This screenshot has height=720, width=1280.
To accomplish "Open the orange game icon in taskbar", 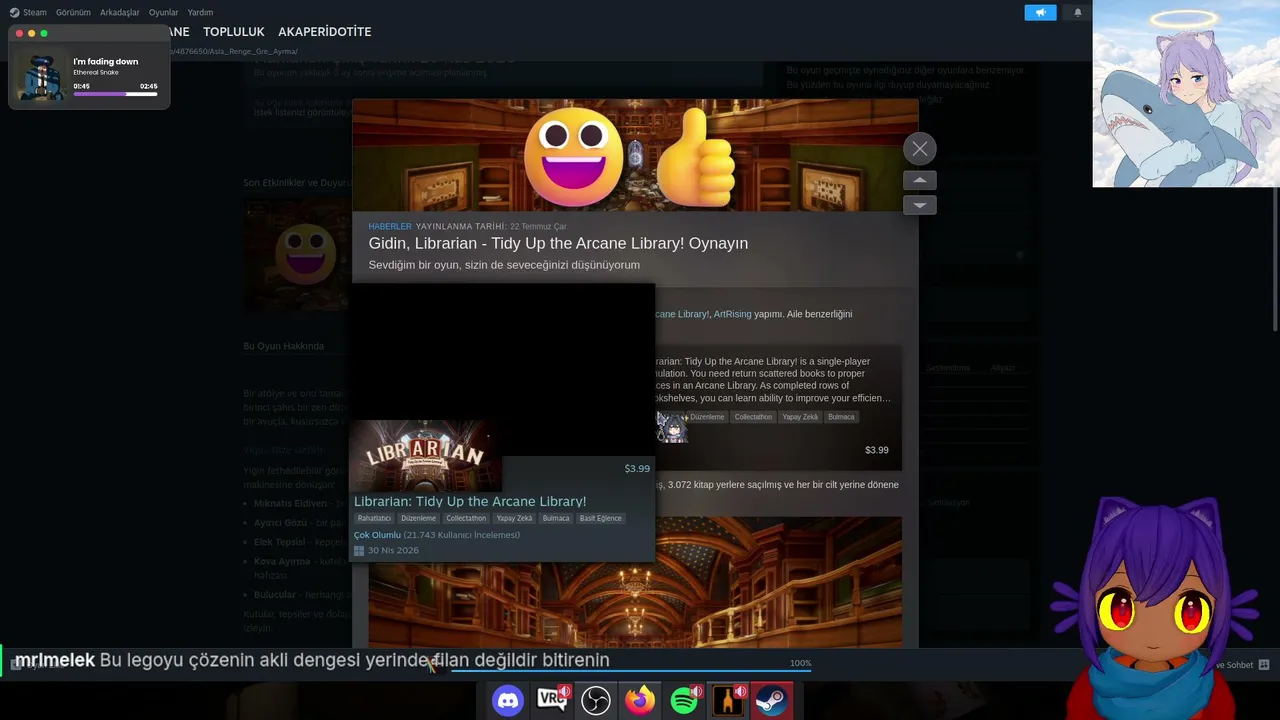I will click(x=728, y=700).
